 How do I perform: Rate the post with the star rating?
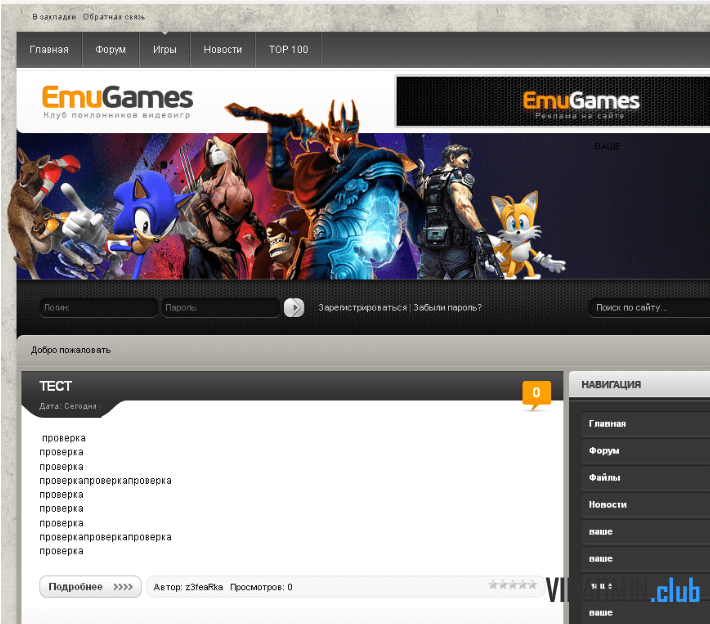click(x=513, y=585)
